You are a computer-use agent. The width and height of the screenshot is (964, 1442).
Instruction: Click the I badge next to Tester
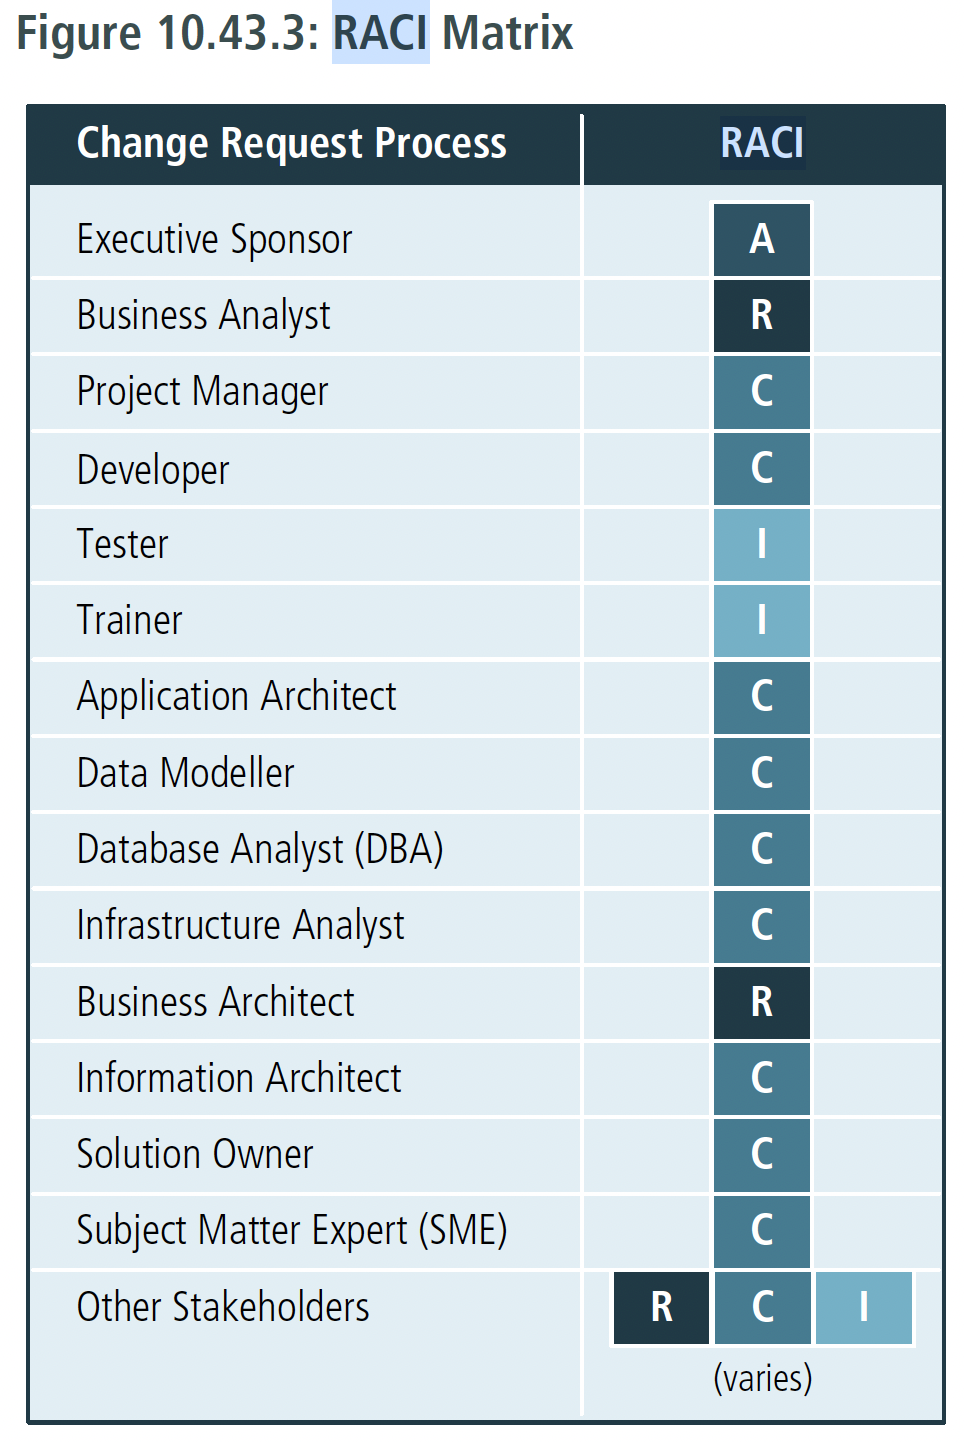[x=761, y=544]
